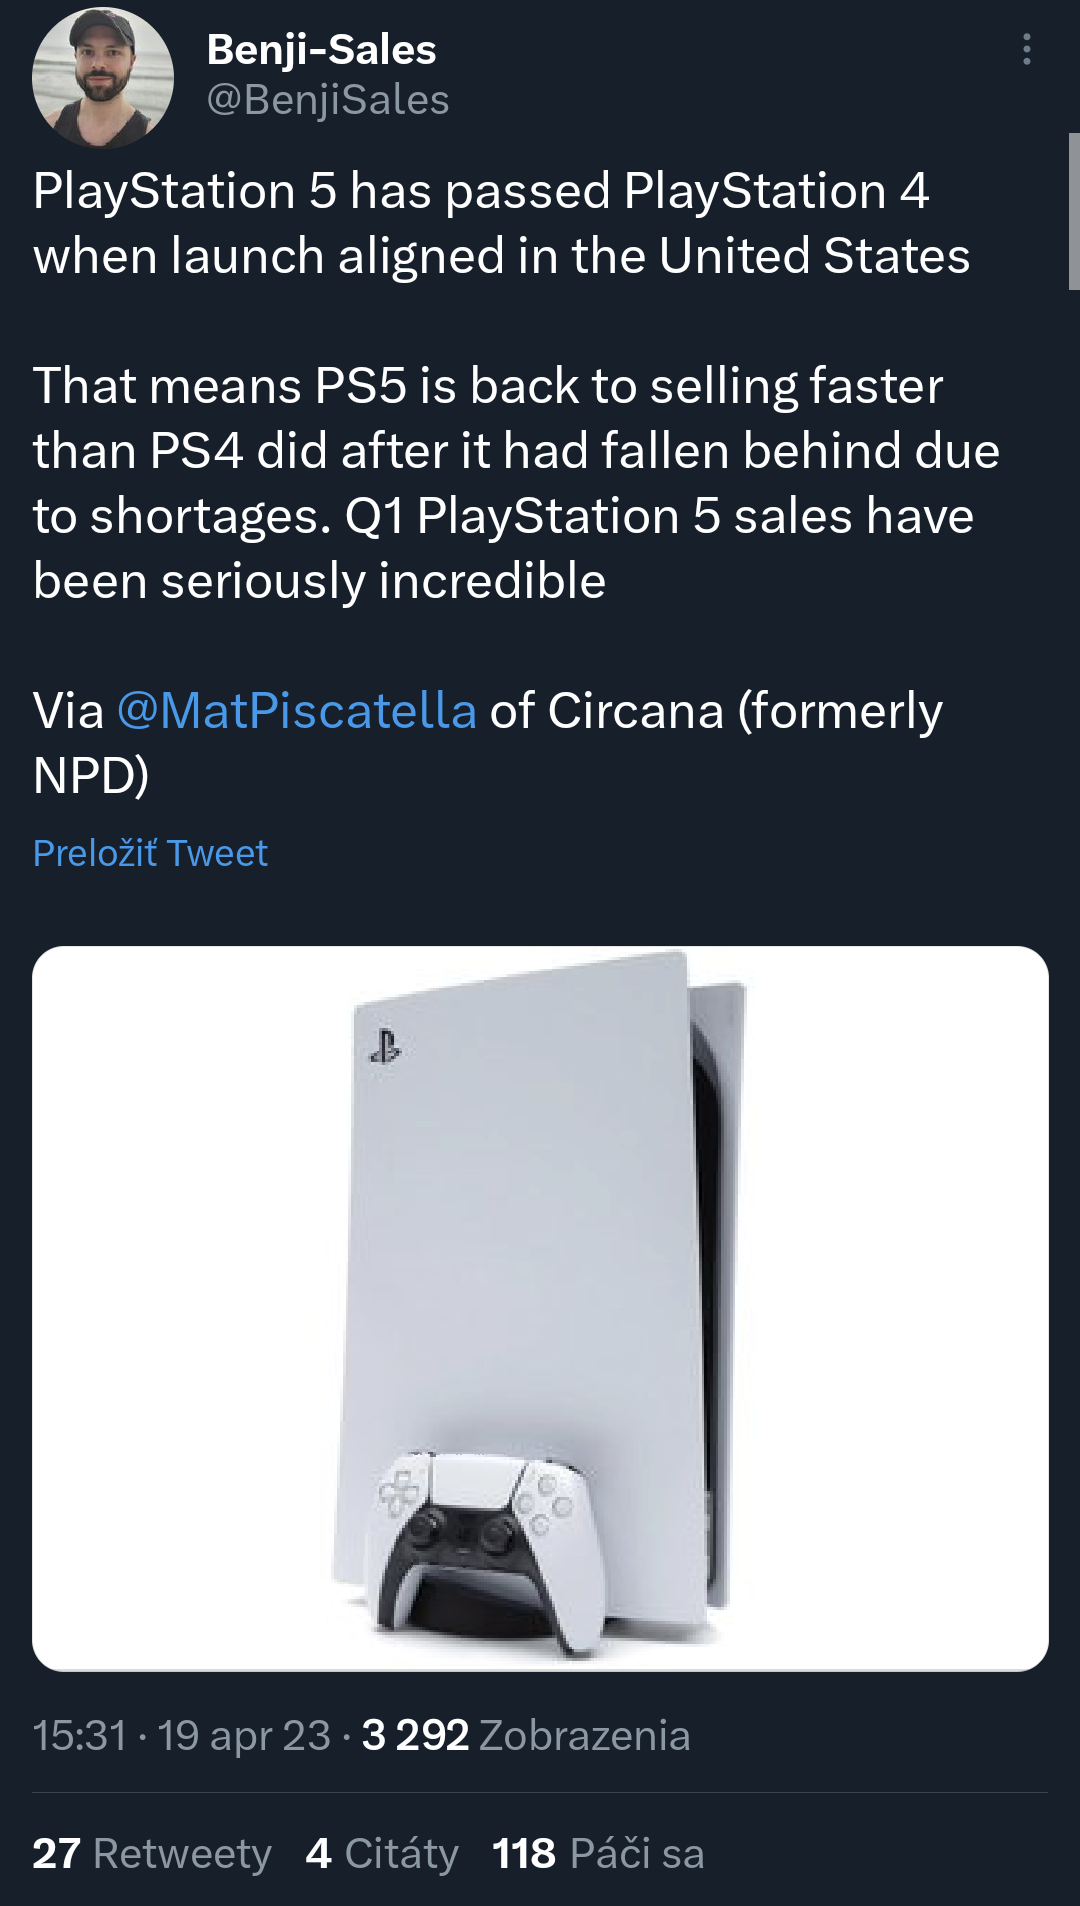This screenshot has width=1080, height=1906.
Task: Click the "NPD)" text line
Action: tap(91, 775)
